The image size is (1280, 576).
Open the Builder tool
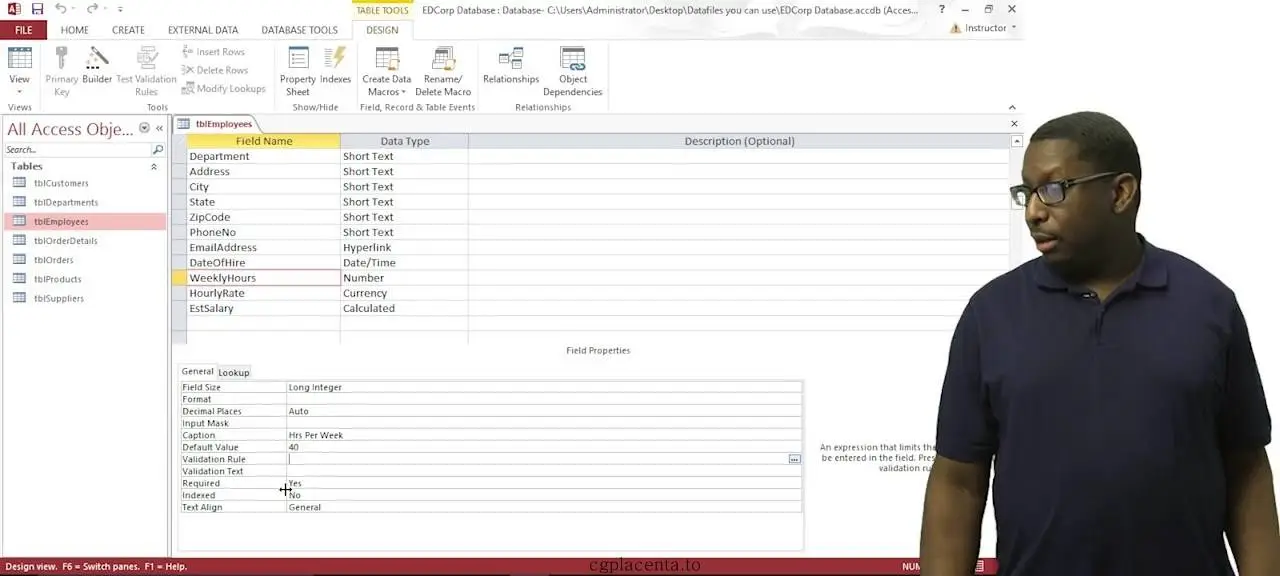point(97,67)
